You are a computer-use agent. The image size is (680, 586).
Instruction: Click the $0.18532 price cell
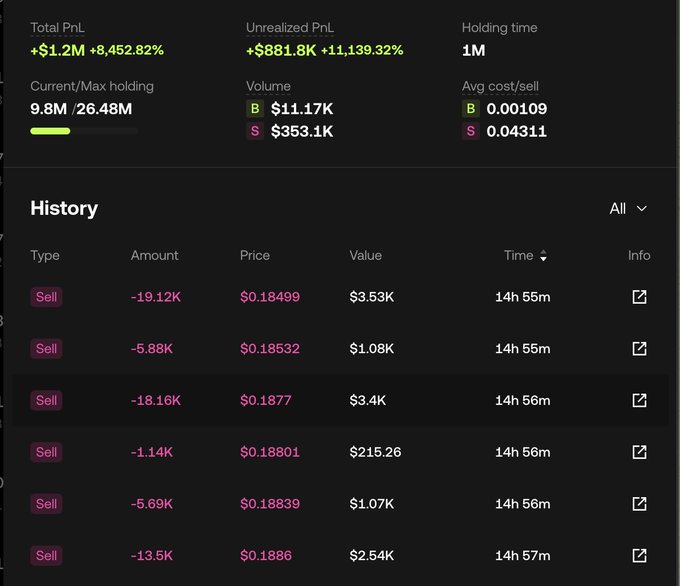[x=270, y=349]
